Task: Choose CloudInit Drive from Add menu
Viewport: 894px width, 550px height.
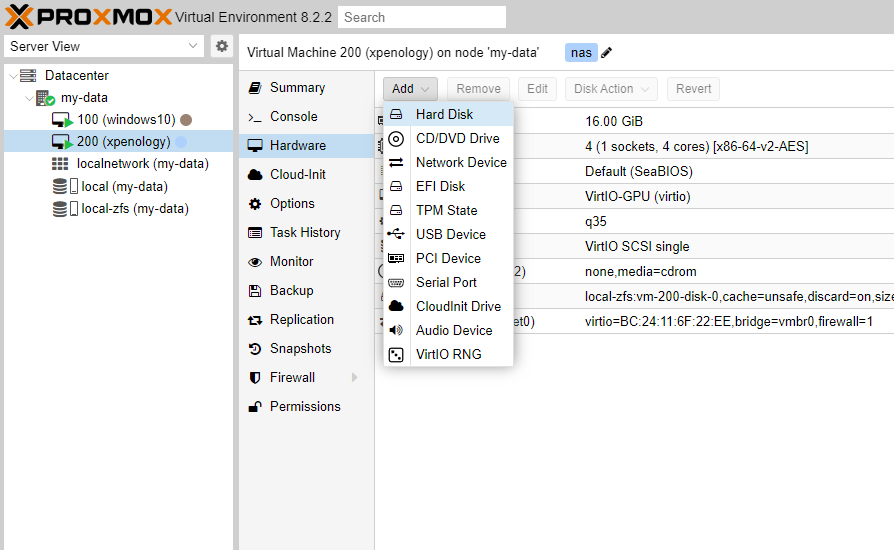Action: coord(449,306)
